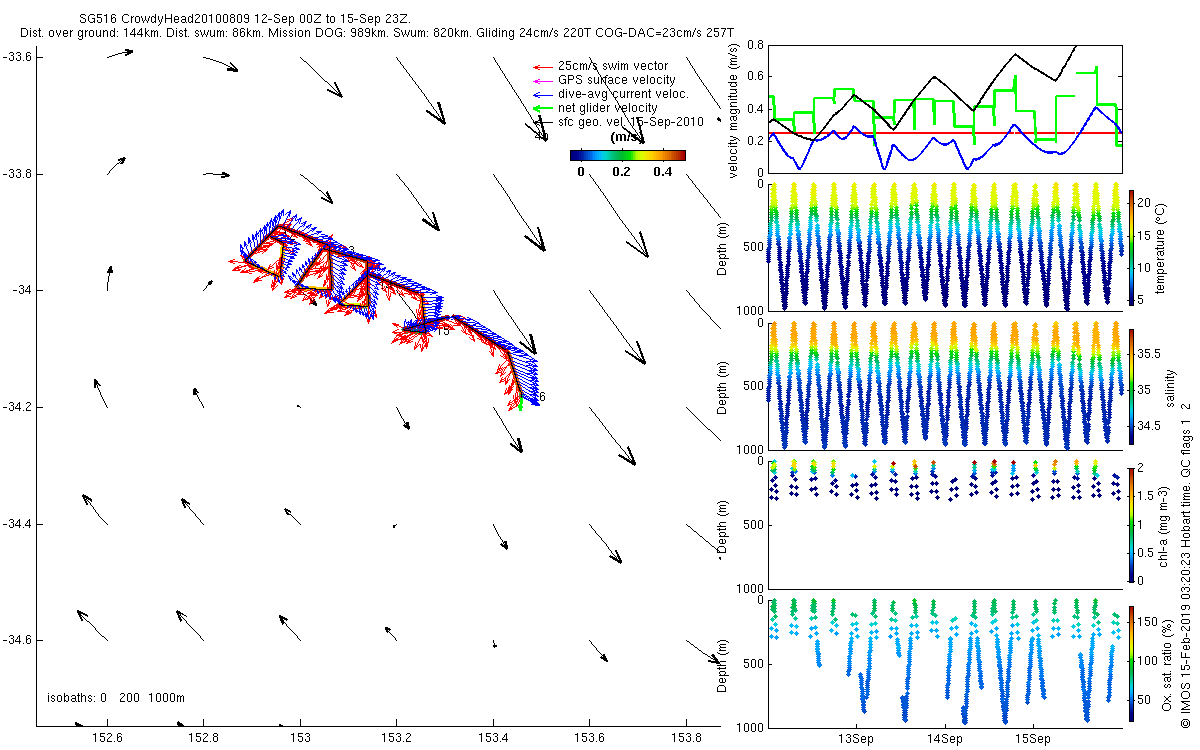Click latitude tick '-34.4' on the map
The height and width of the screenshot is (750, 1200).
pyautogui.click(x=18, y=524)
